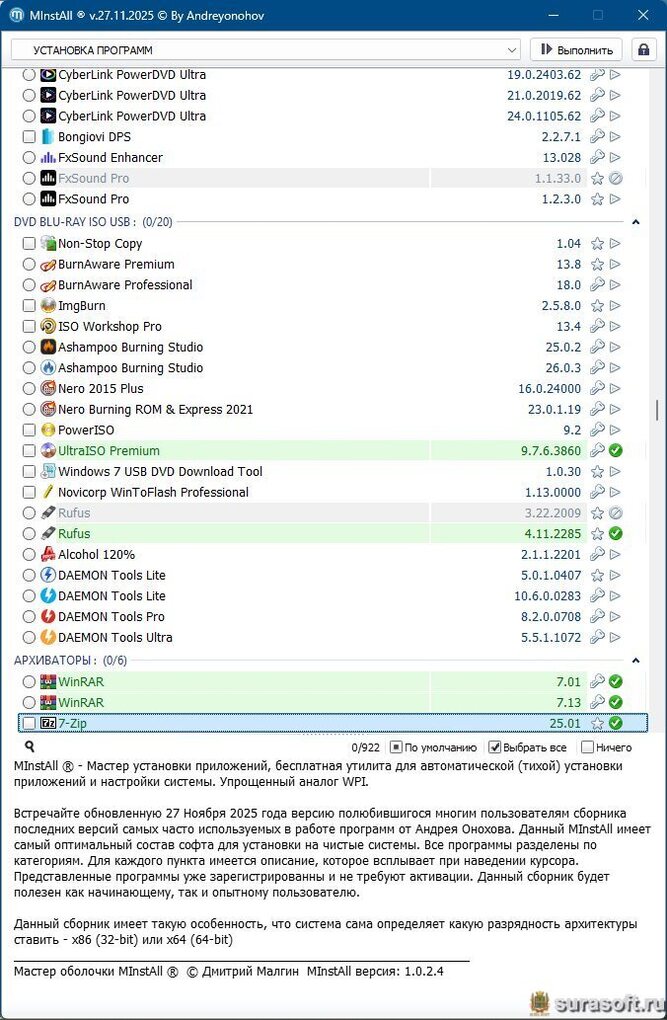Select radio button for DAEMON Tools Pro
The height and width of the screenshot is (1020, 667).
pyautogui.click(x=29, y=616)
